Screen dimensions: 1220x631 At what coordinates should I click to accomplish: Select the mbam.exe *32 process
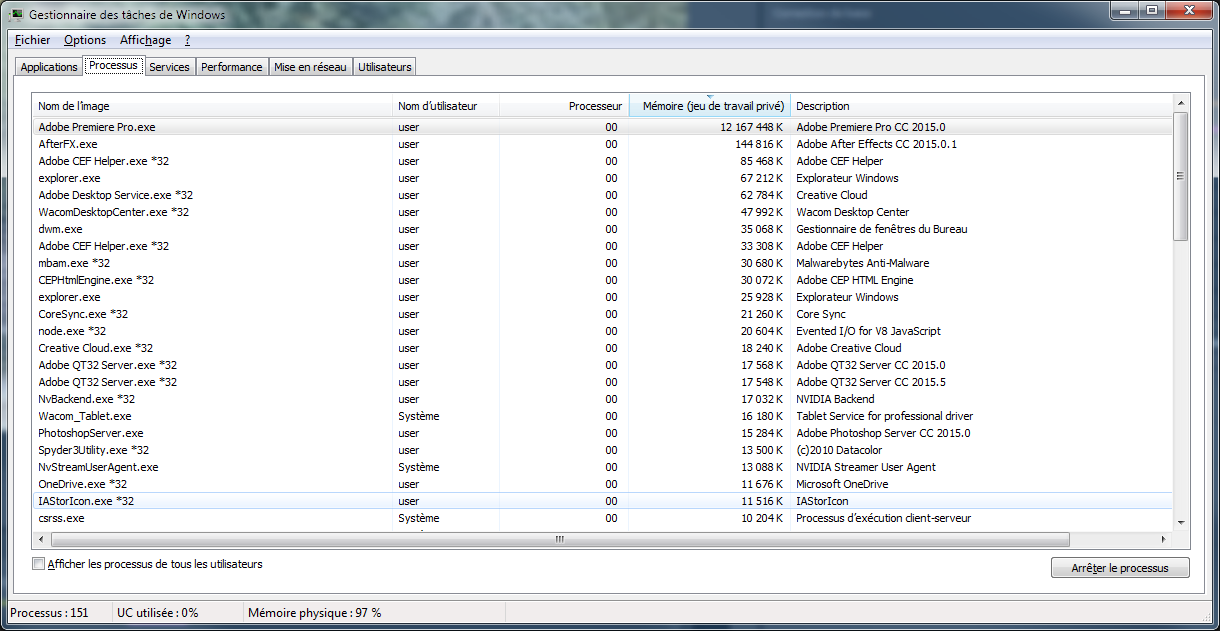tap(602, 263)
